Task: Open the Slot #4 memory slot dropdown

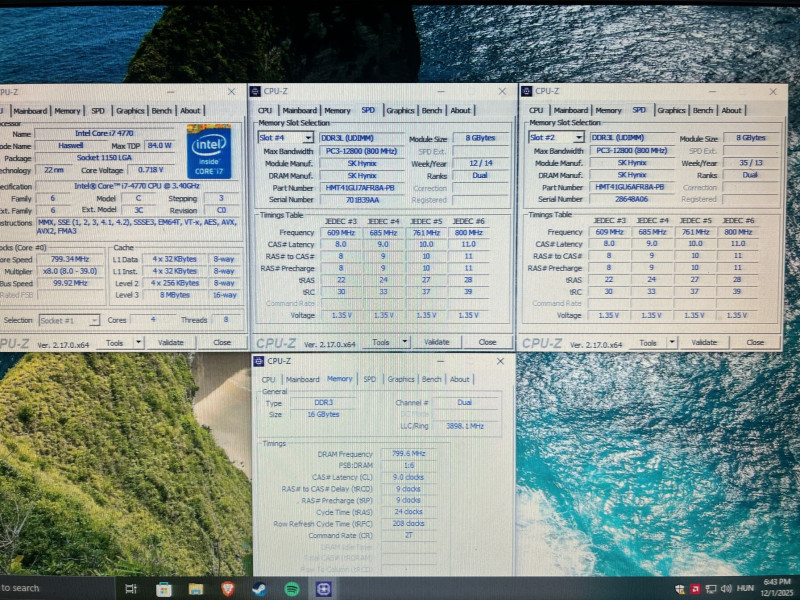Action: [x=308, y=138]
